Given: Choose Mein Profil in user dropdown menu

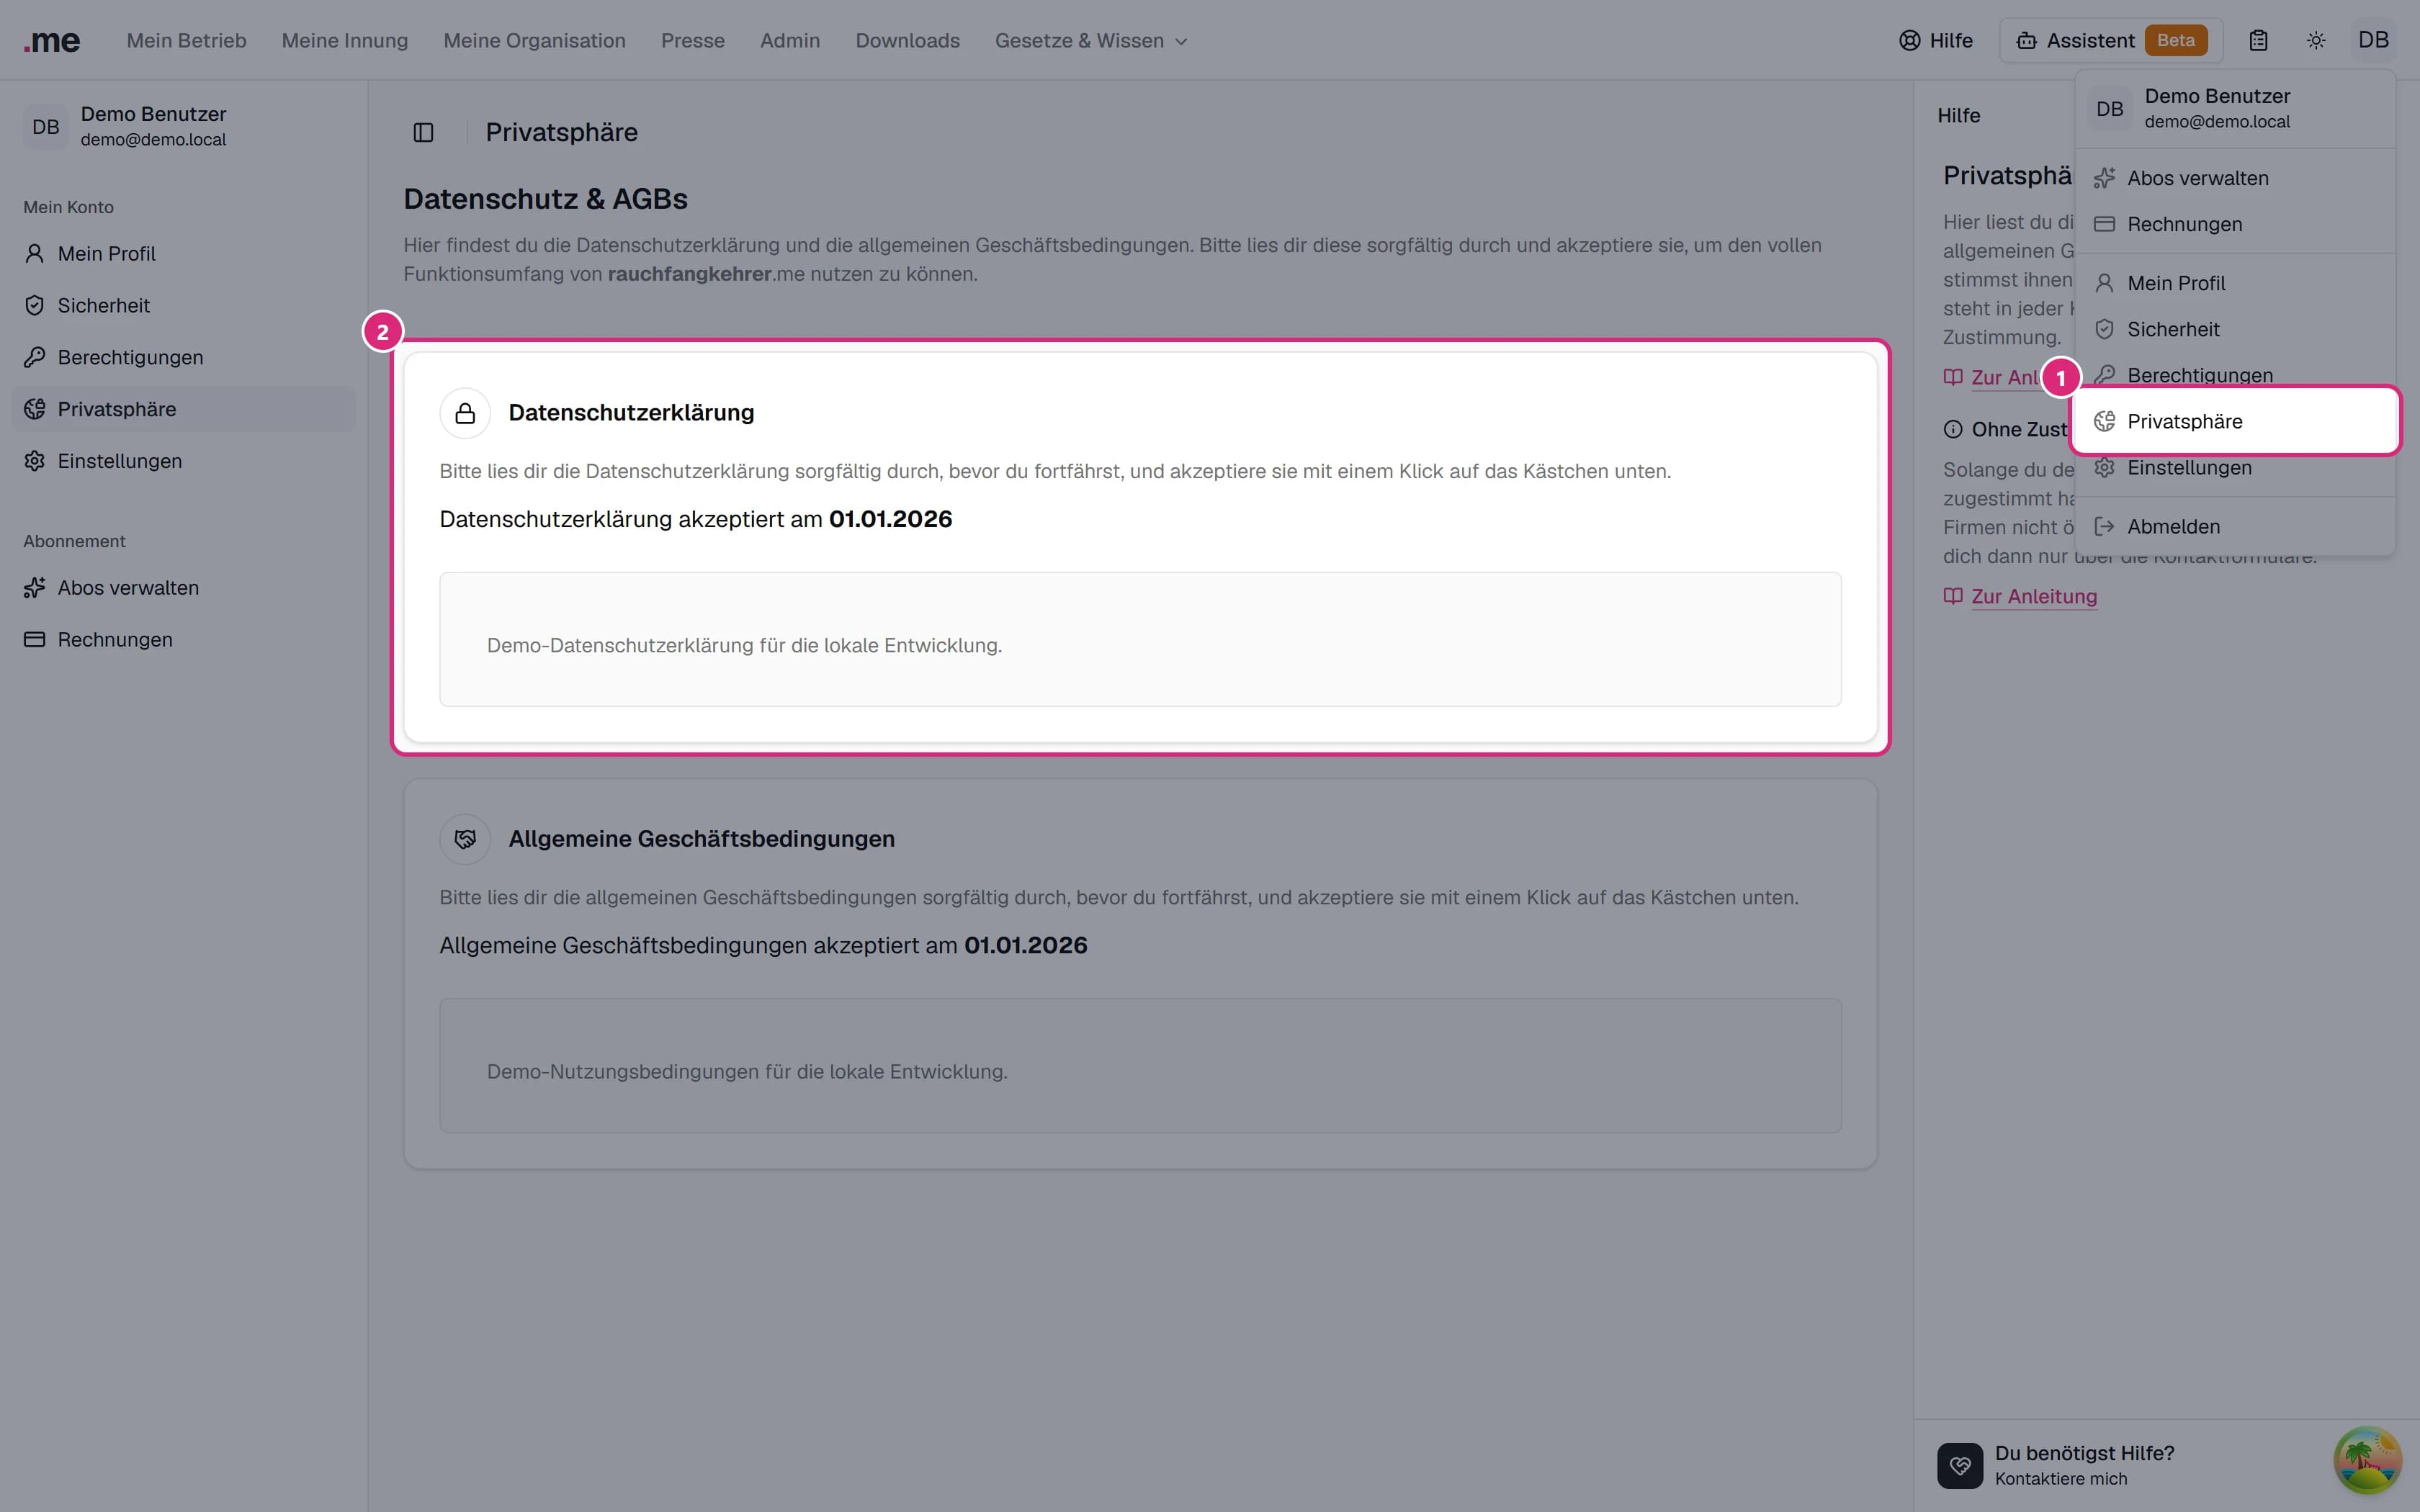Looking at the screenshot, I should 2235,283.
